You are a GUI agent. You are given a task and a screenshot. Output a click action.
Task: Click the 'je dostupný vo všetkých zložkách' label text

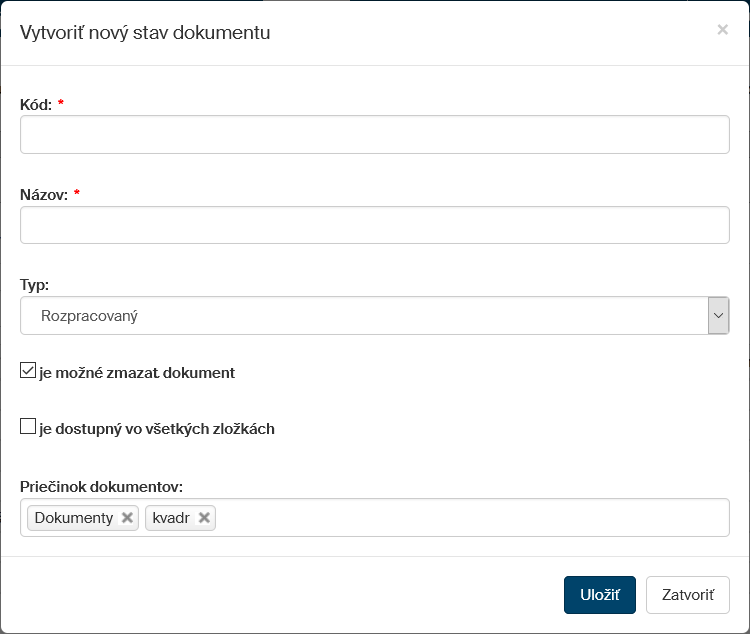[x=157, y=429]
